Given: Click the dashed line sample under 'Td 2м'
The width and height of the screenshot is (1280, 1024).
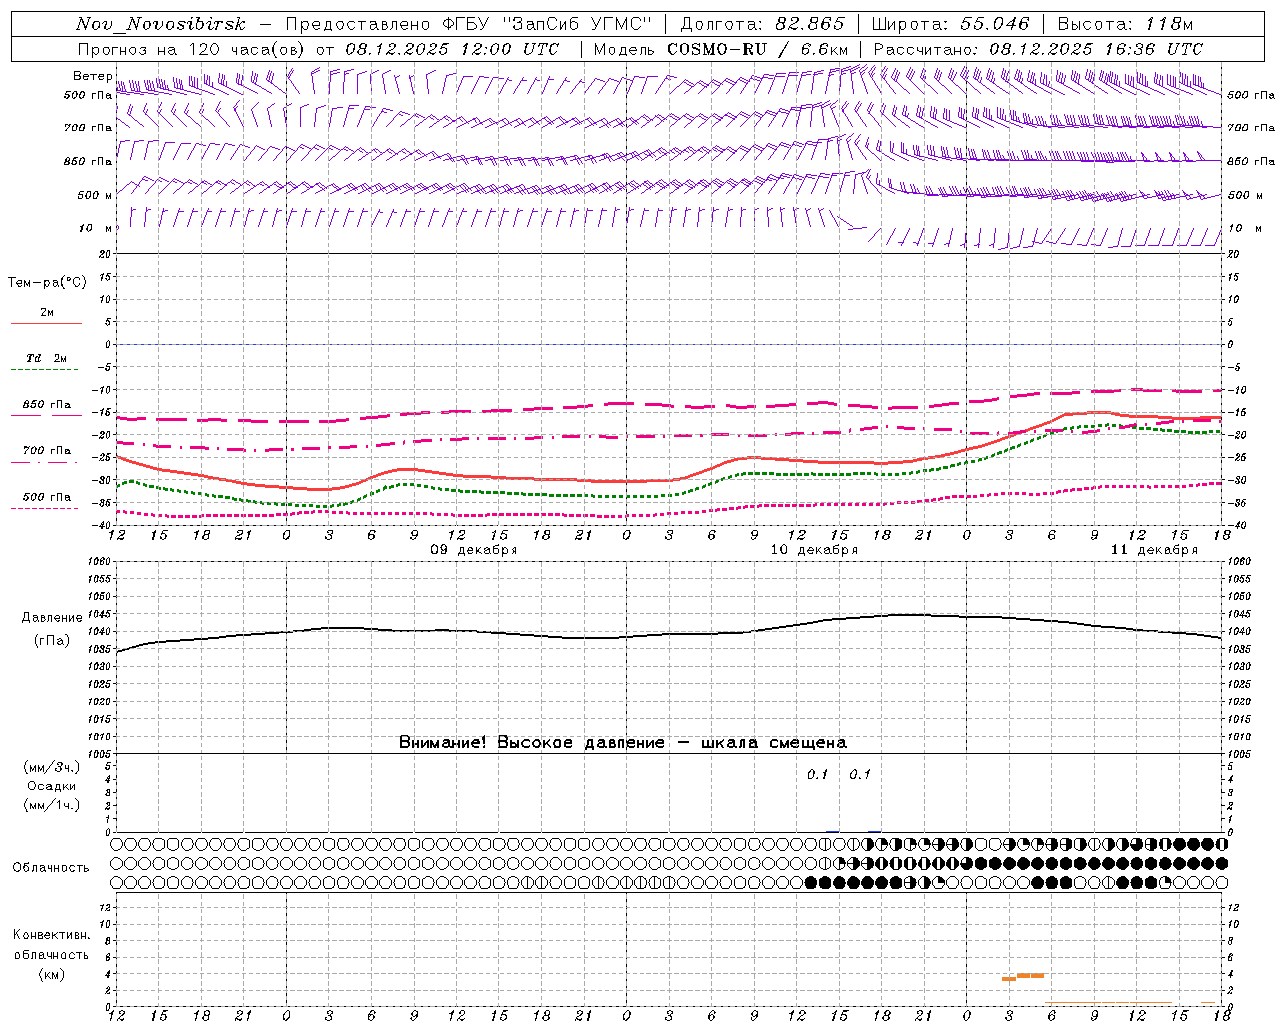Looking at the screenshot, I should tap(46, 370).
